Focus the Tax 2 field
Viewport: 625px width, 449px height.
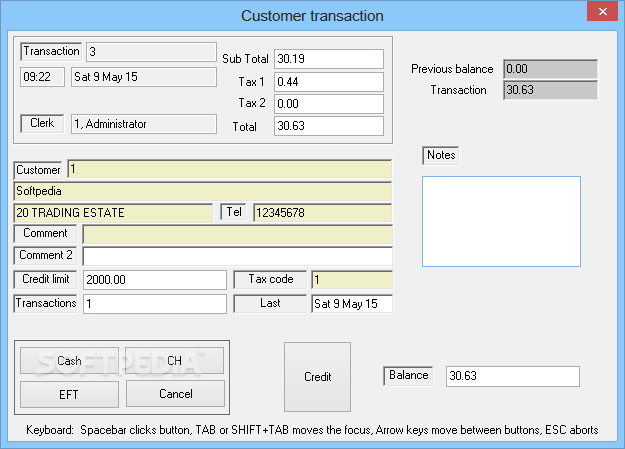coord(329,104)
